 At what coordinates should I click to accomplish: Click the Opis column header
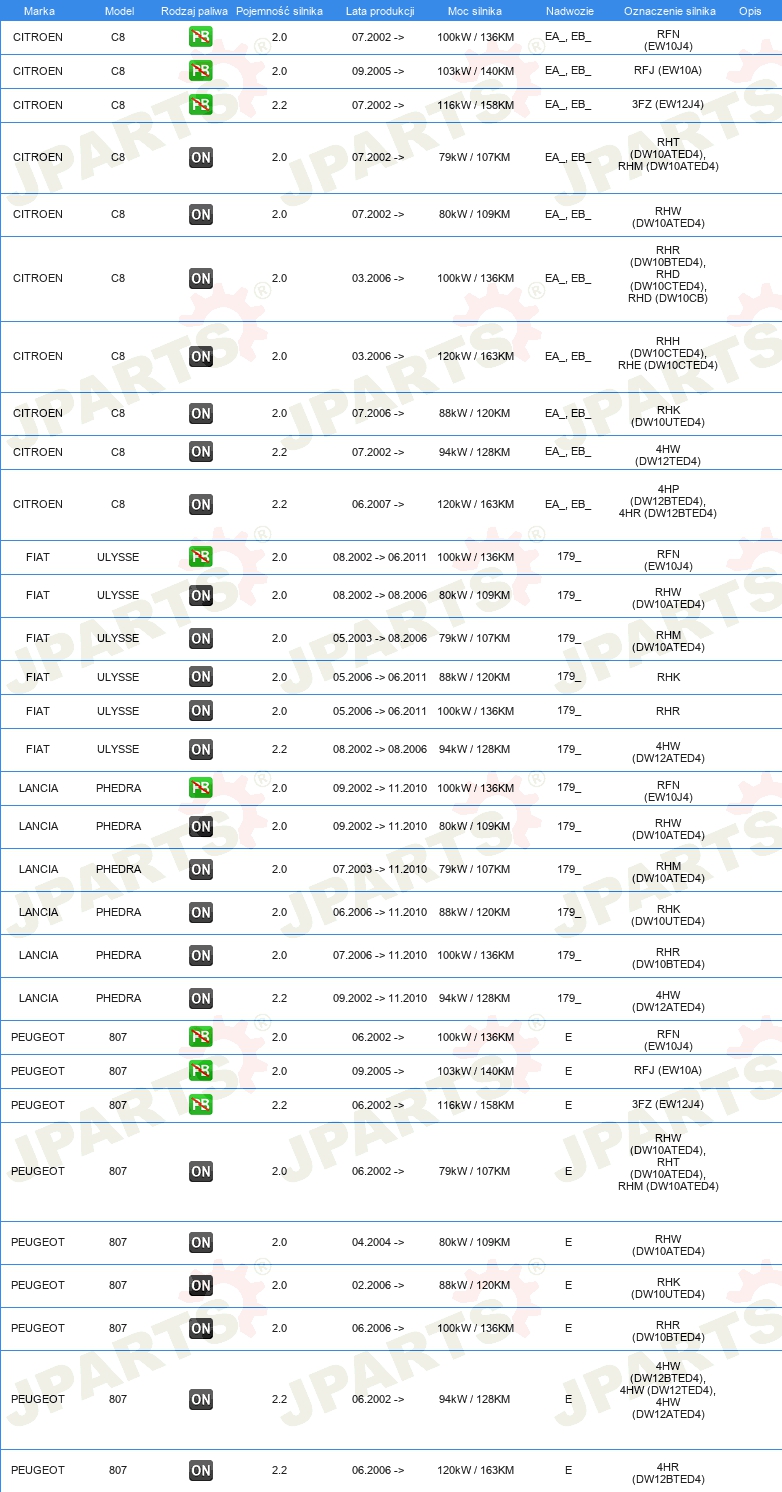[749, 11]
